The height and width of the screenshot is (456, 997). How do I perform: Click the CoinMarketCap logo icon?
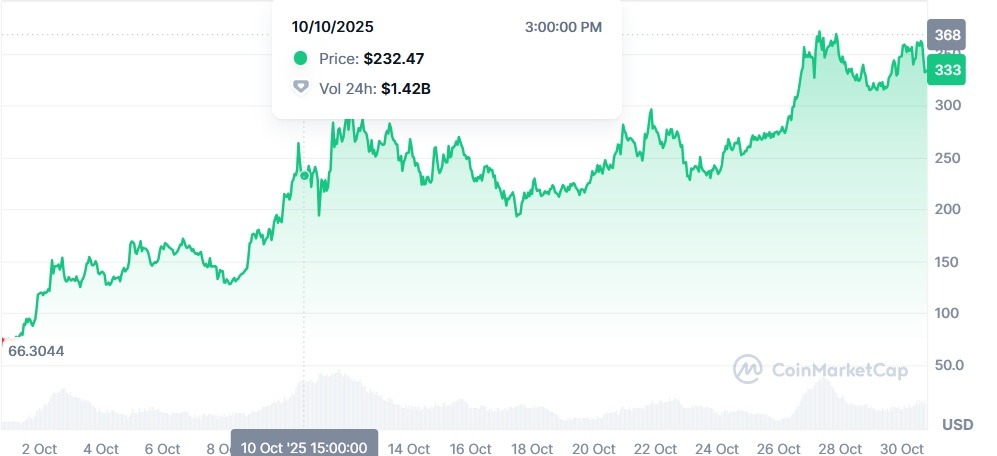[748, 369]
